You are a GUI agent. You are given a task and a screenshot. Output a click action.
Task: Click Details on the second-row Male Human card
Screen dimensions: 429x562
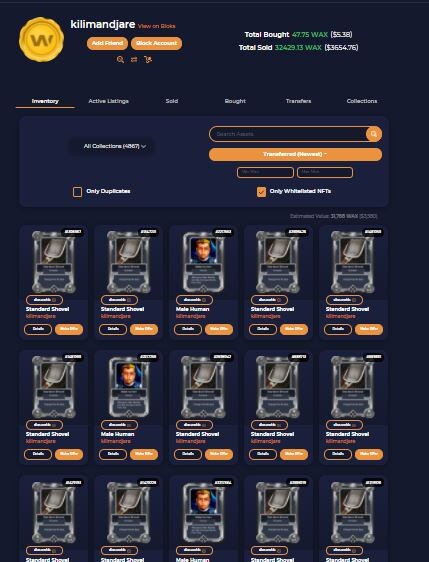coord(113,454)
